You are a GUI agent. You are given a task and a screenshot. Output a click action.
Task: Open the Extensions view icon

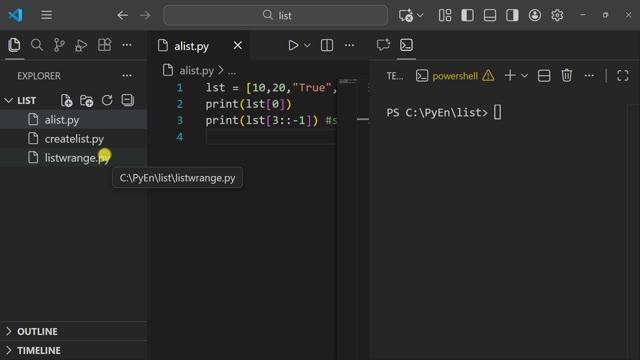click(104, 45)
